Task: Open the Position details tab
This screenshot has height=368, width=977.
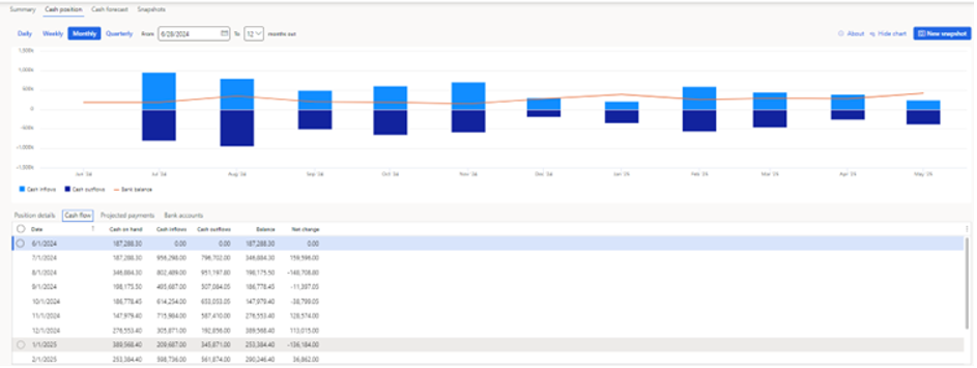Action: [35, 215]
